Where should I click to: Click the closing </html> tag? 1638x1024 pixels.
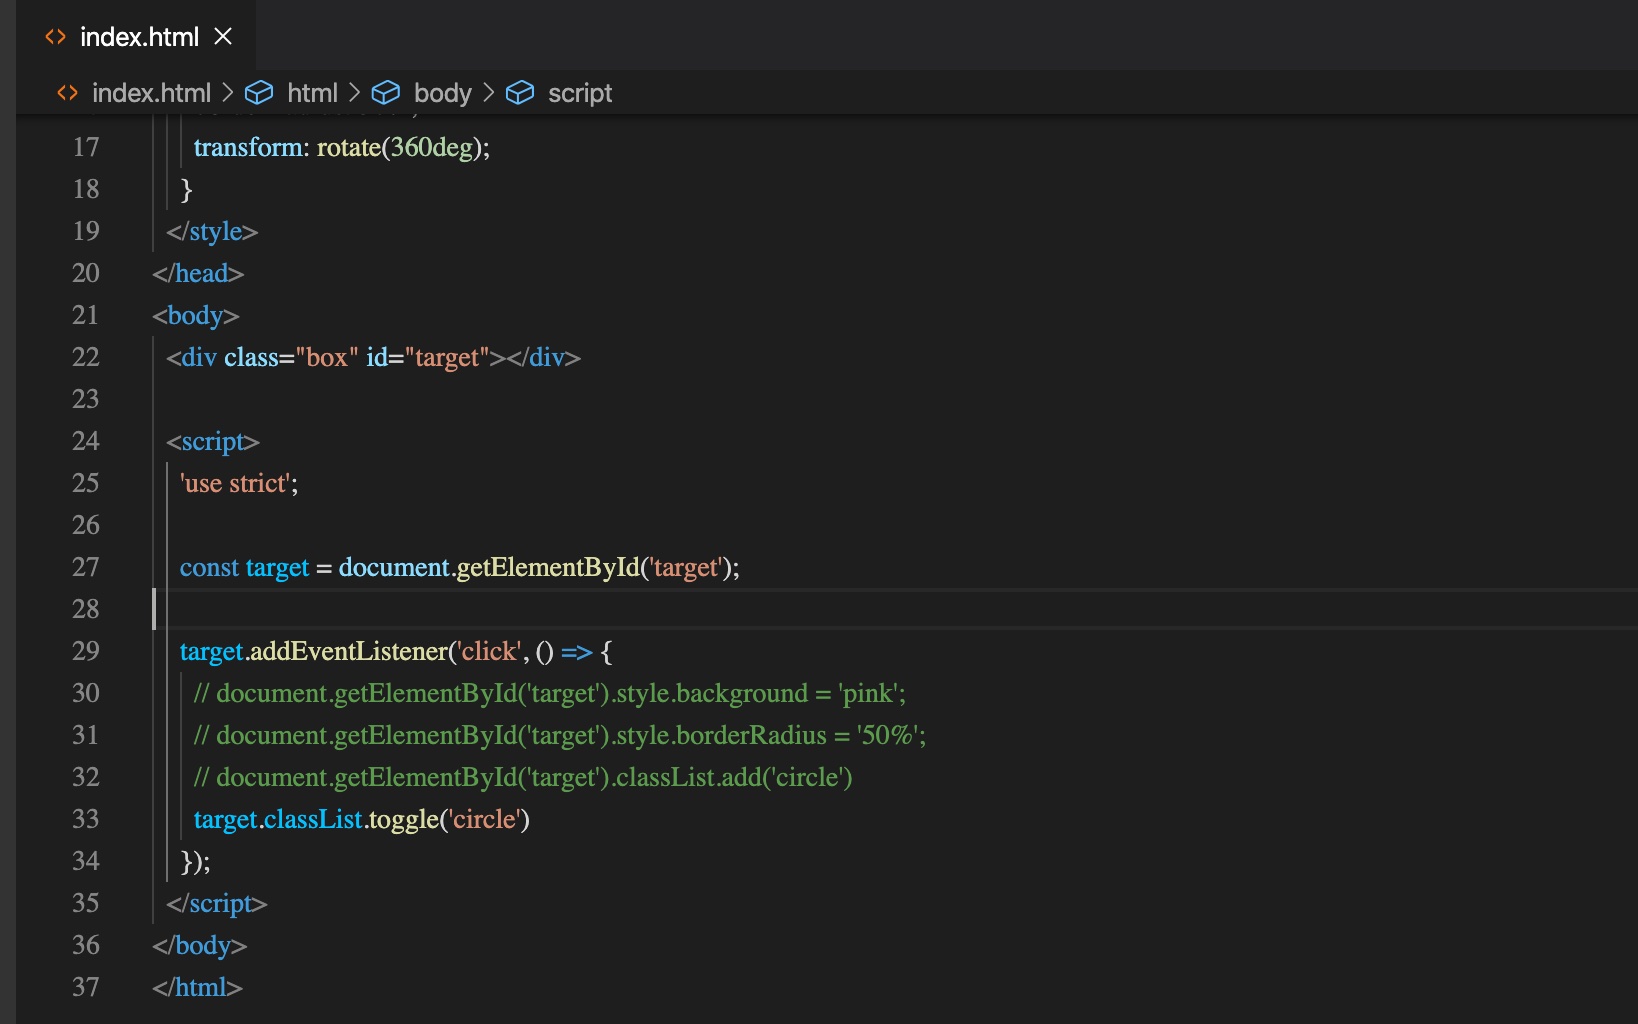(197, 987)
